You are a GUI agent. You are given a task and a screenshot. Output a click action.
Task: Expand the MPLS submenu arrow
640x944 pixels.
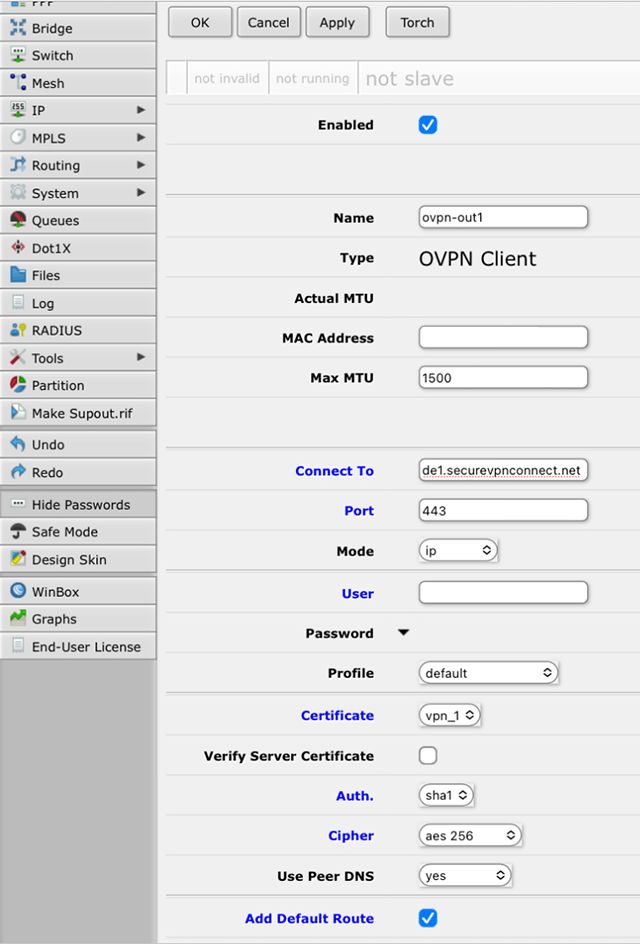click(141, 137)
